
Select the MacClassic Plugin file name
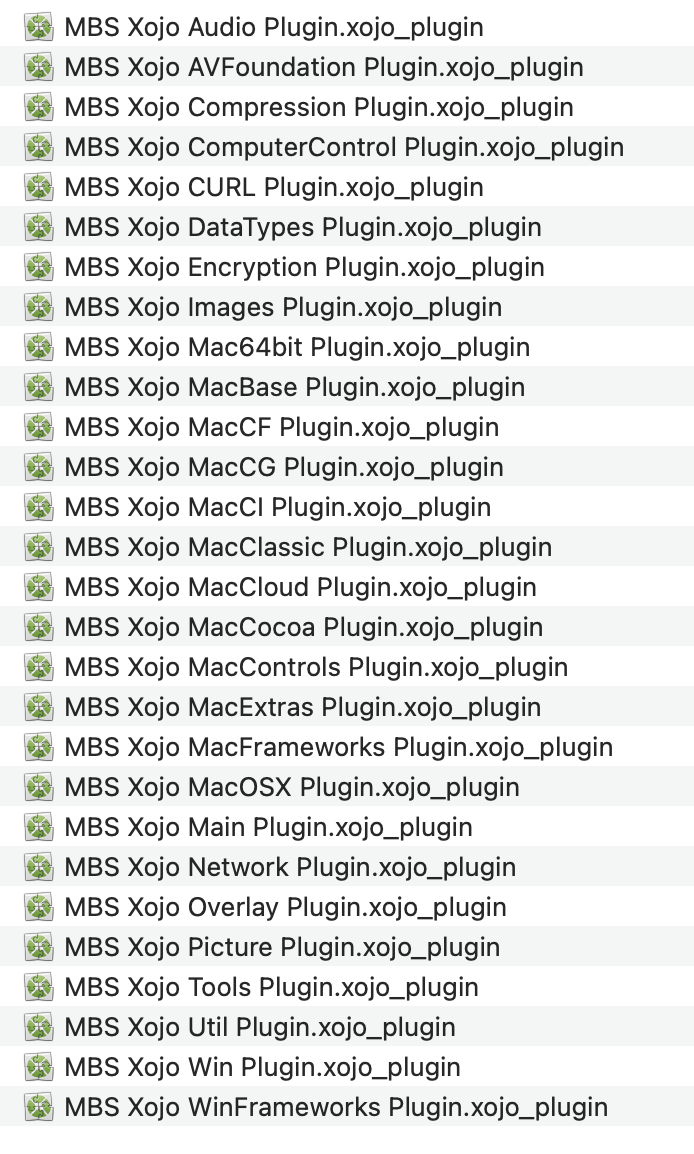[x=308, y=548]
